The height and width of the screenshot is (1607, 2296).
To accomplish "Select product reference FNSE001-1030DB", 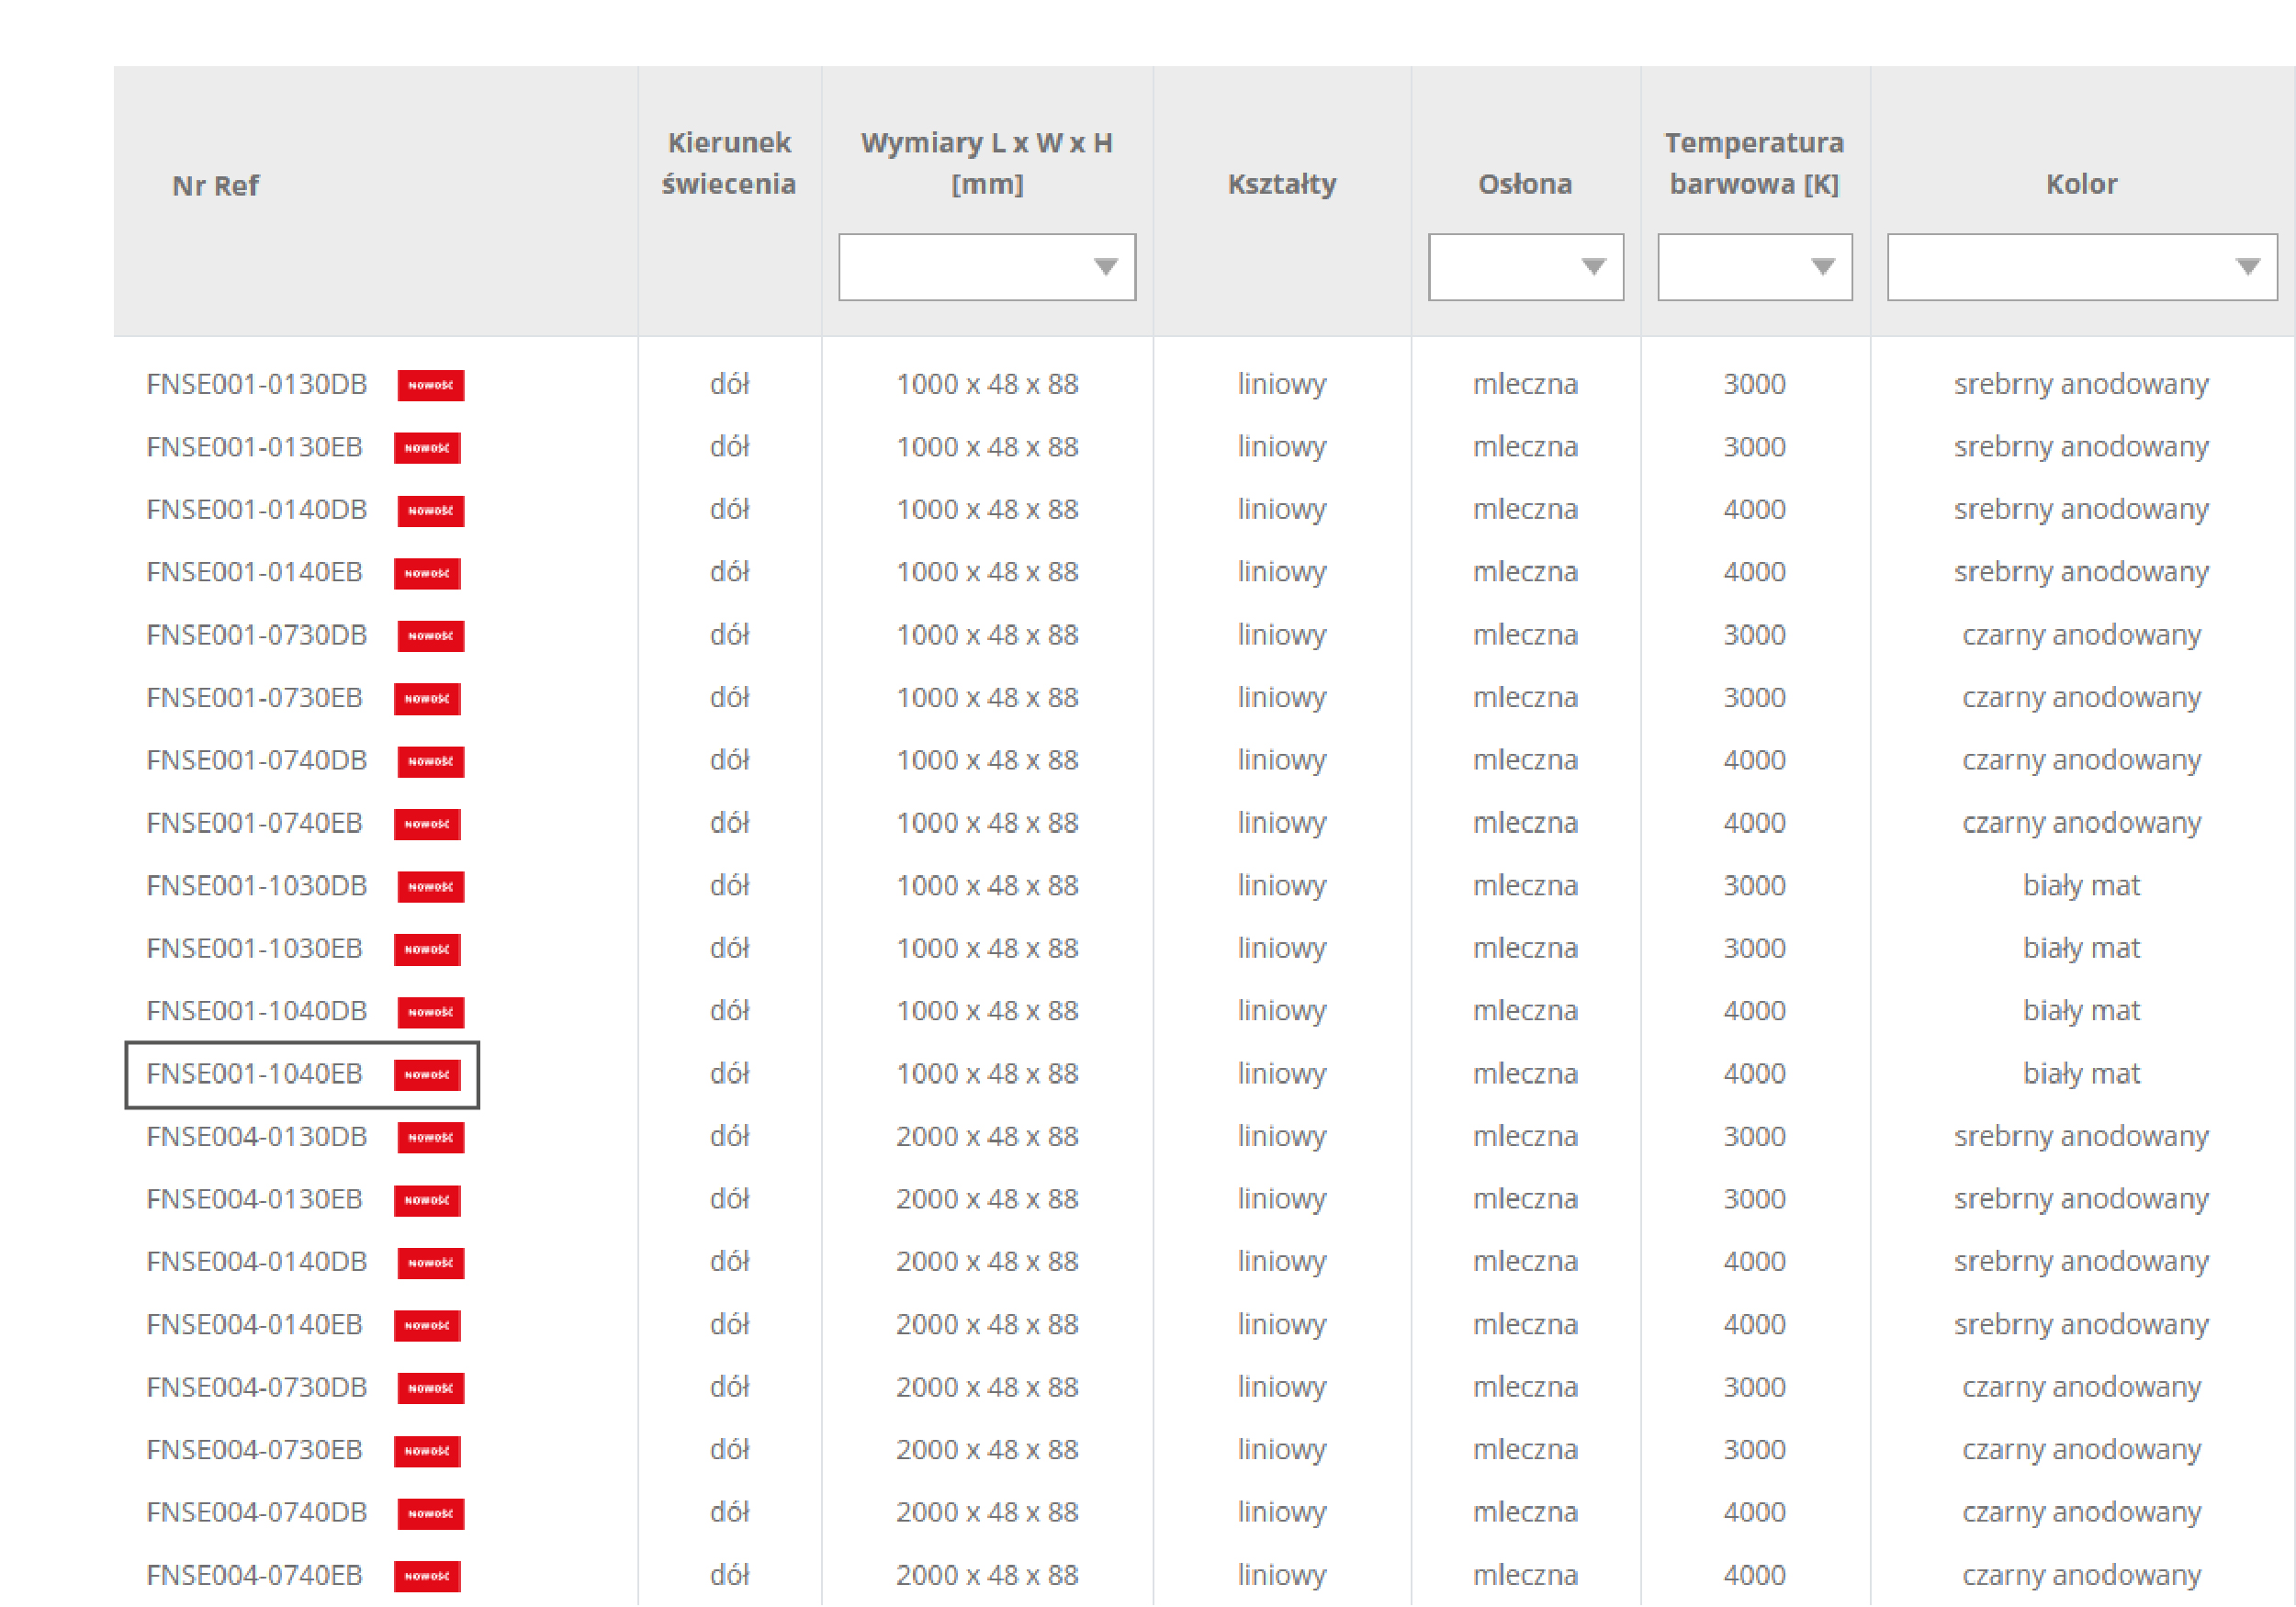I will (257, 887).
